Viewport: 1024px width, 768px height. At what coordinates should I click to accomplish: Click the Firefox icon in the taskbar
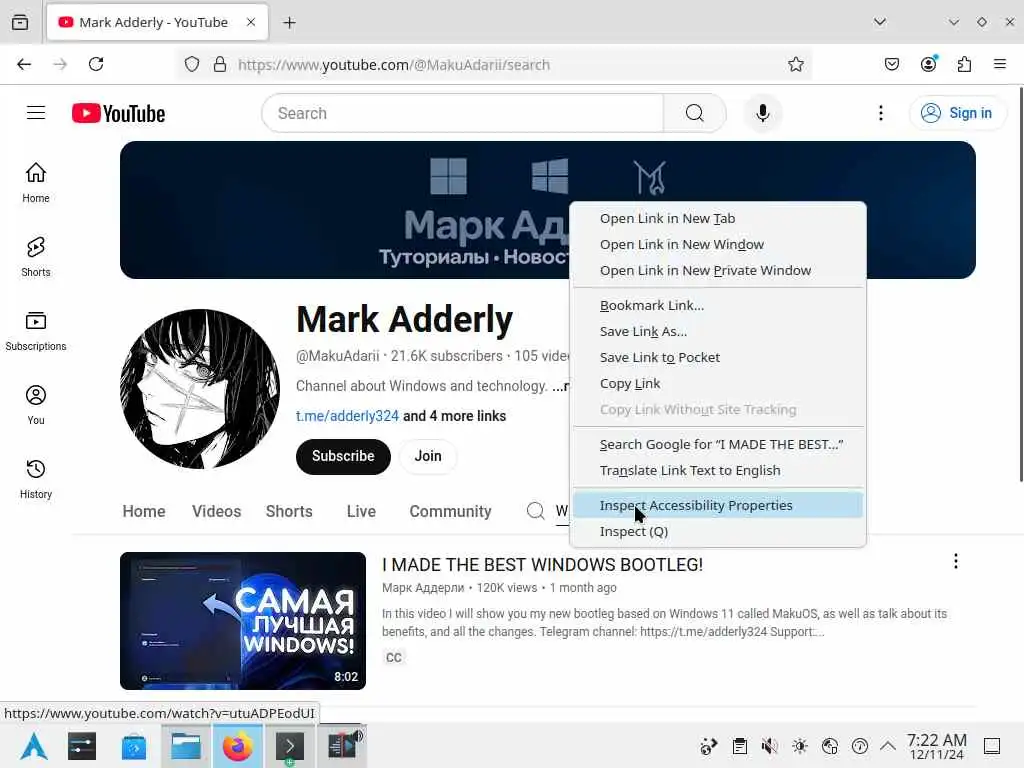coord(238,746)
